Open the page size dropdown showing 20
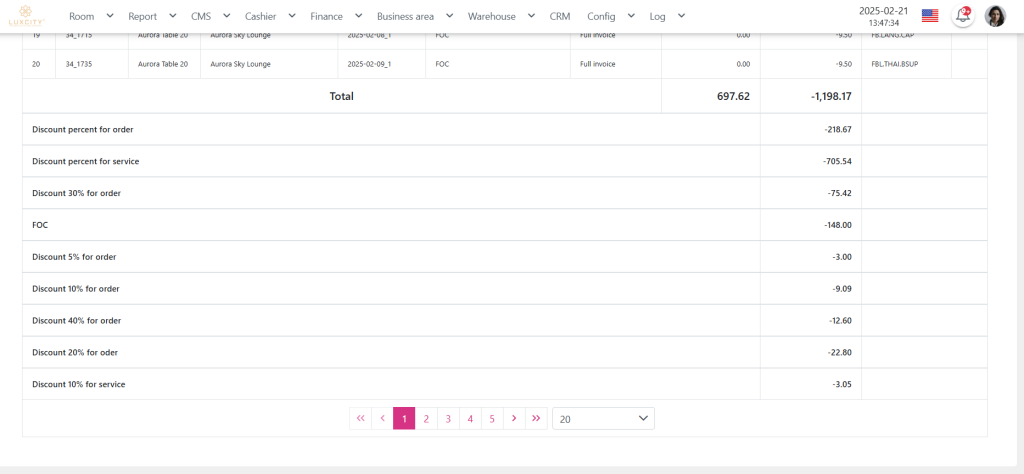Viewport: 1024px width, 474px height. [603, 419]
